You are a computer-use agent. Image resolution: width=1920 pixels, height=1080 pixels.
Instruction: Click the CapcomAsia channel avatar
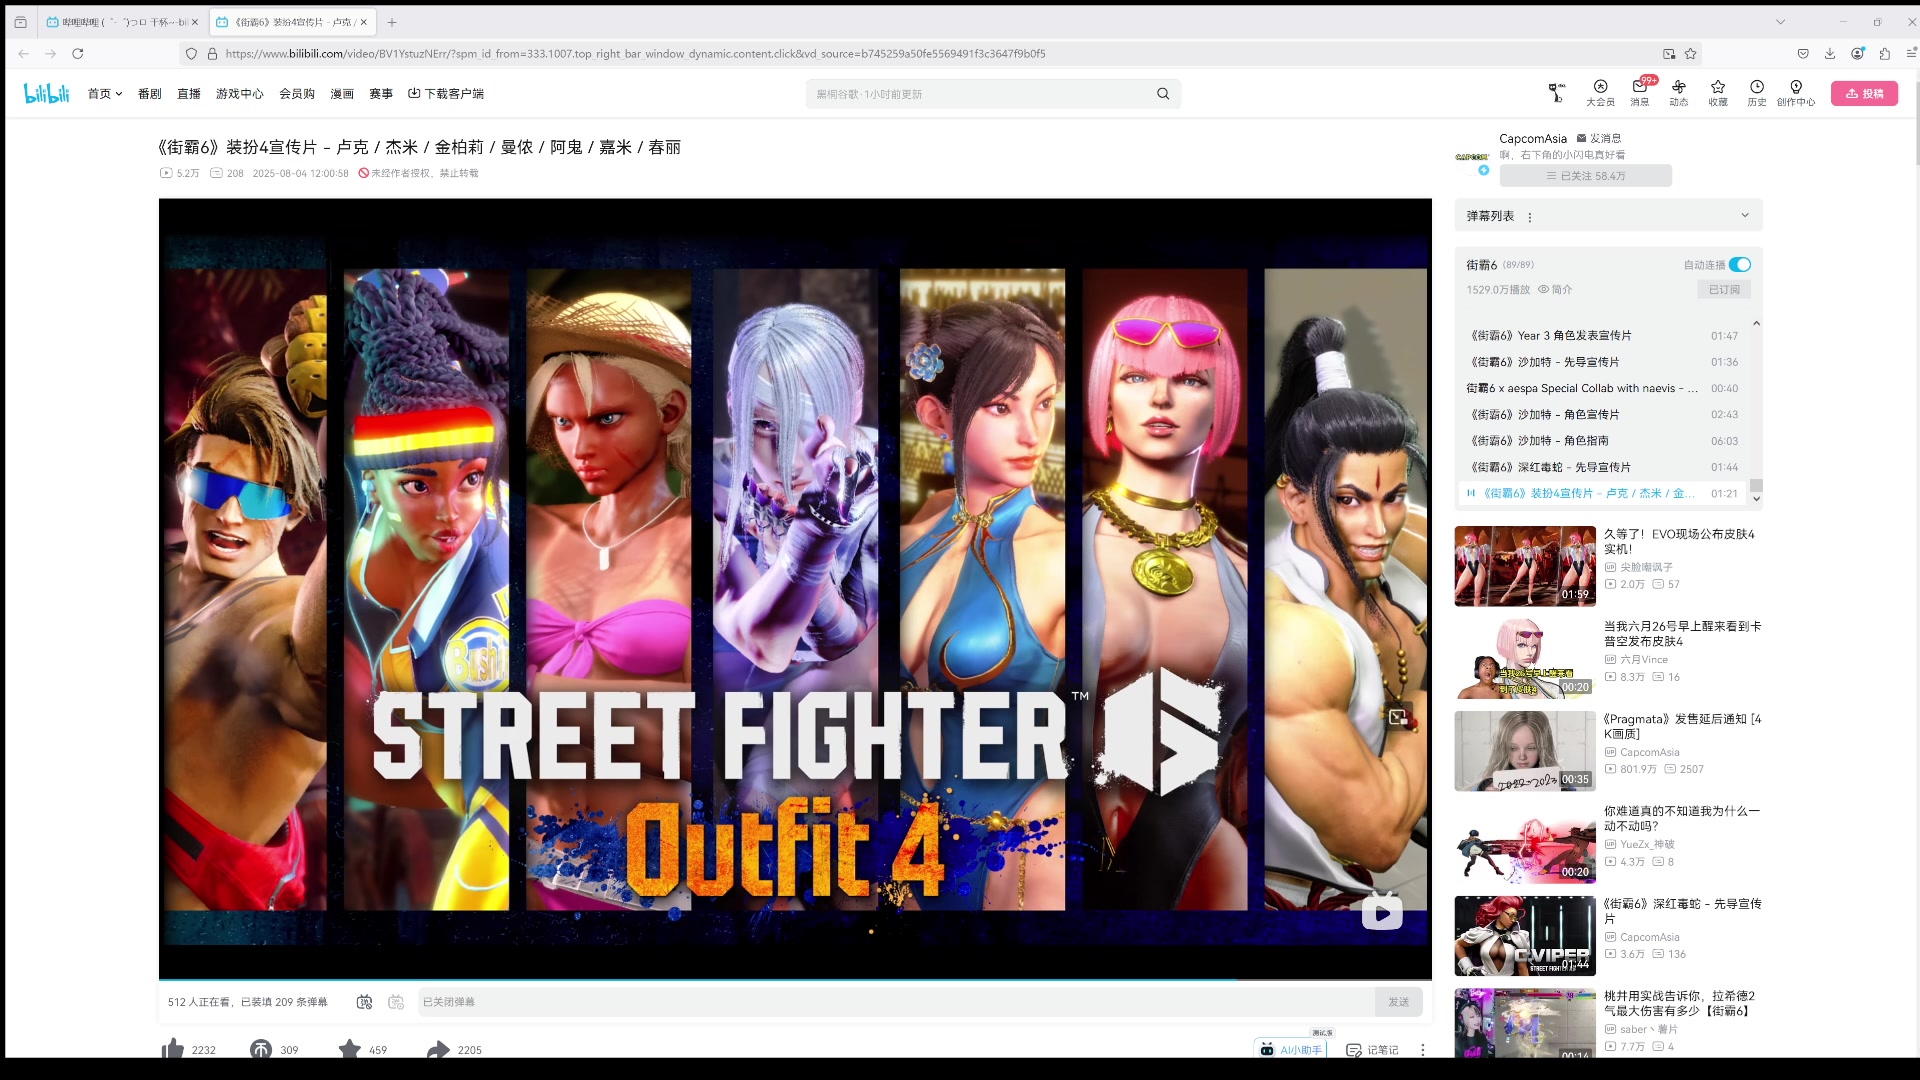[x=1472, y=157]
